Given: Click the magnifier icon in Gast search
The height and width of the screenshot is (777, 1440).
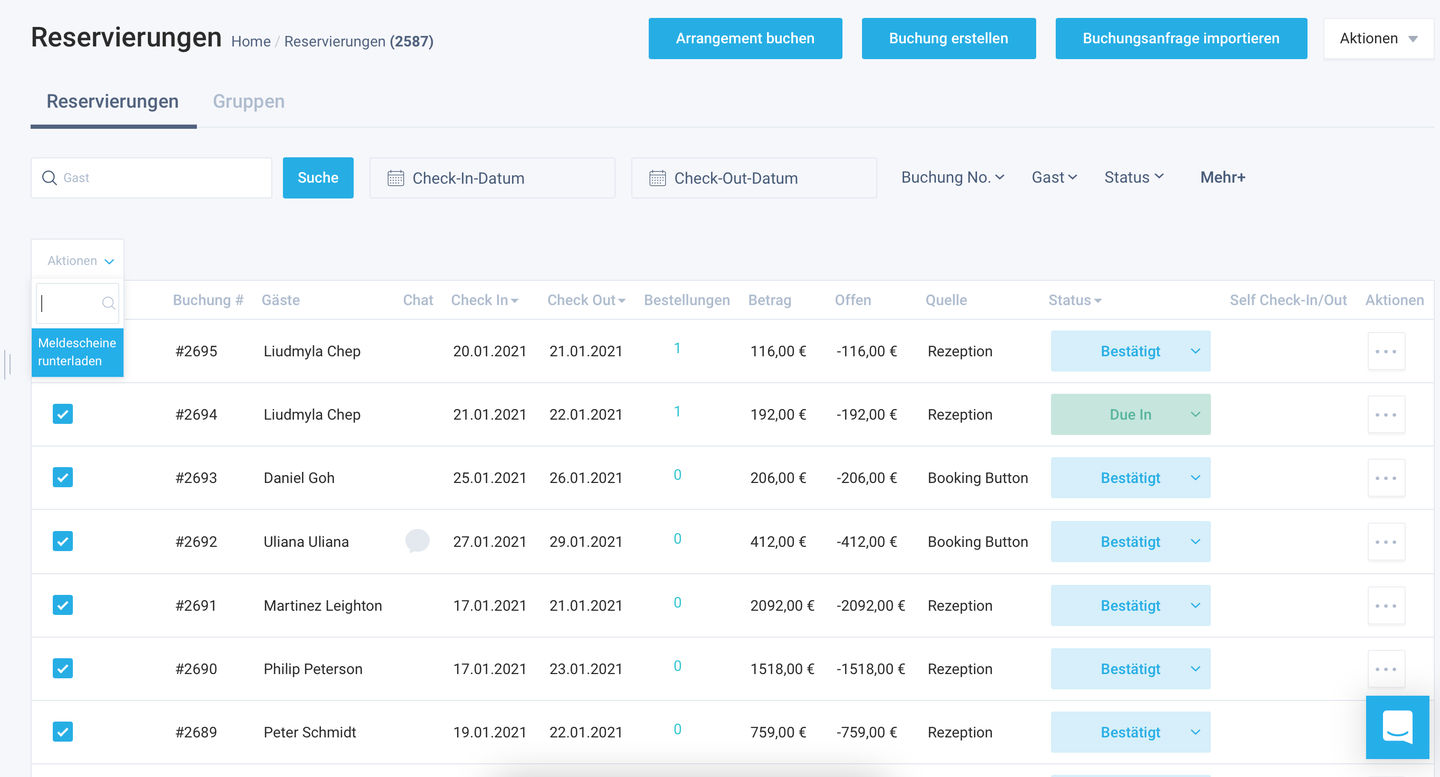Looking at the screenshot, I should click(x=49, y=178).
